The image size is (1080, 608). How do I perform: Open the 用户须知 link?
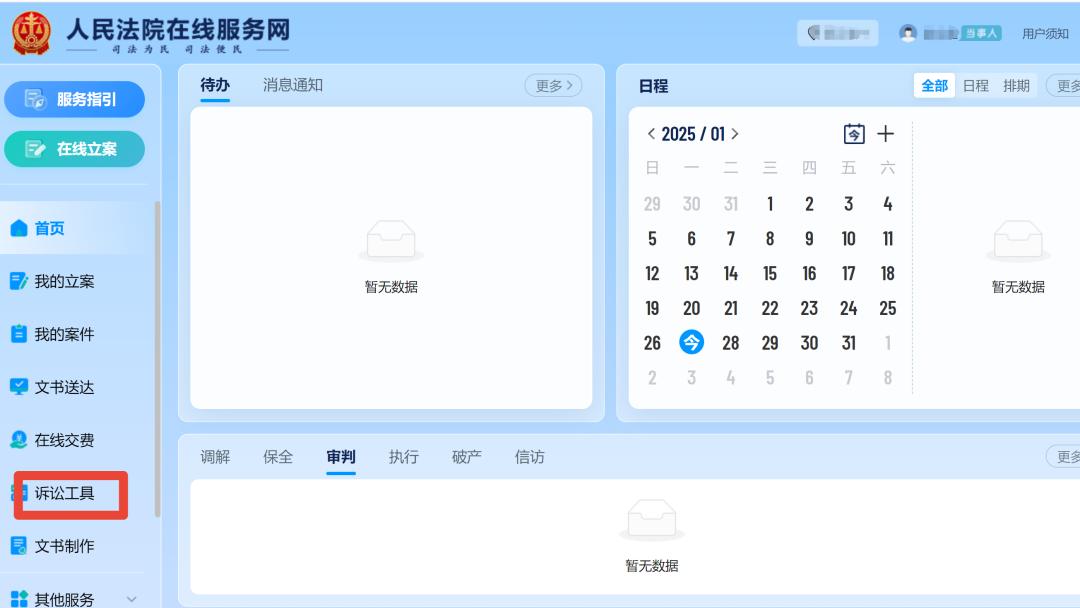click(1045, 34)
